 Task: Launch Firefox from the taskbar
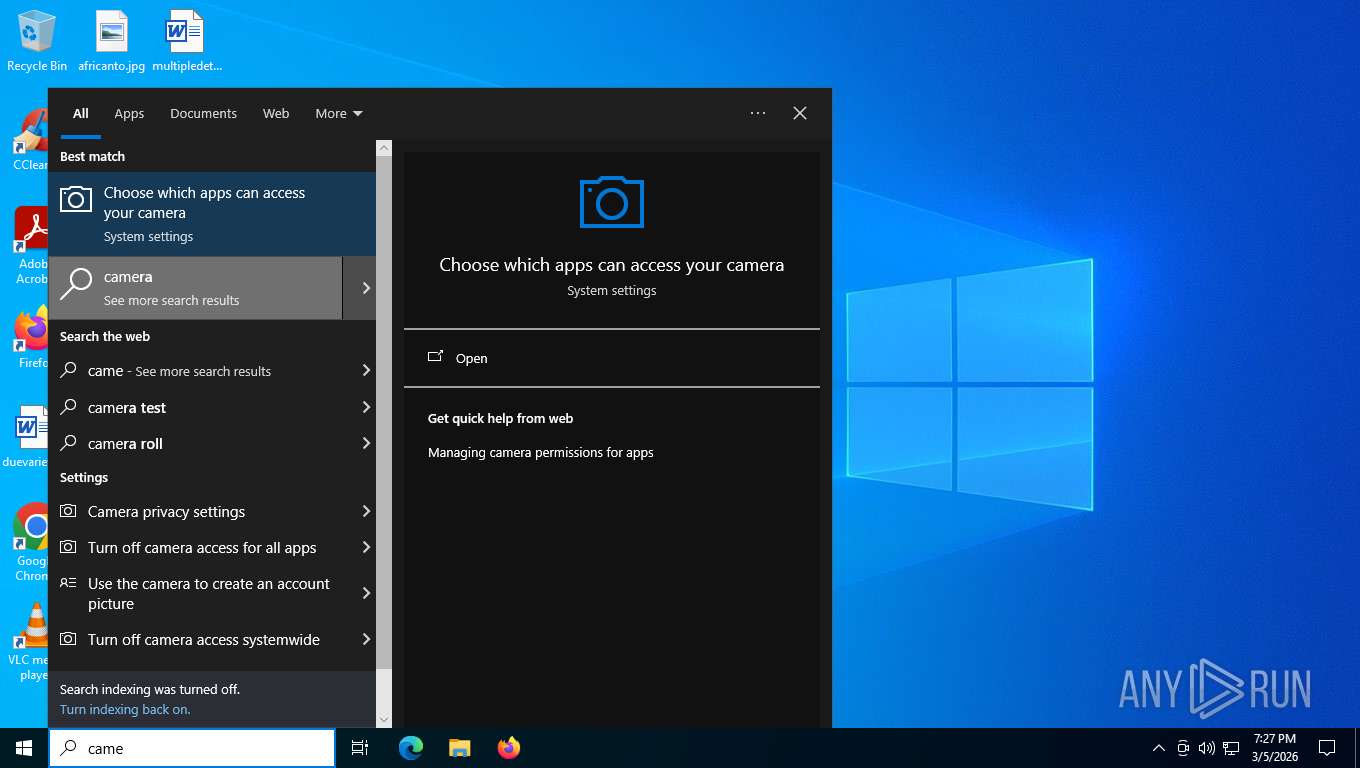pos(509,748)
